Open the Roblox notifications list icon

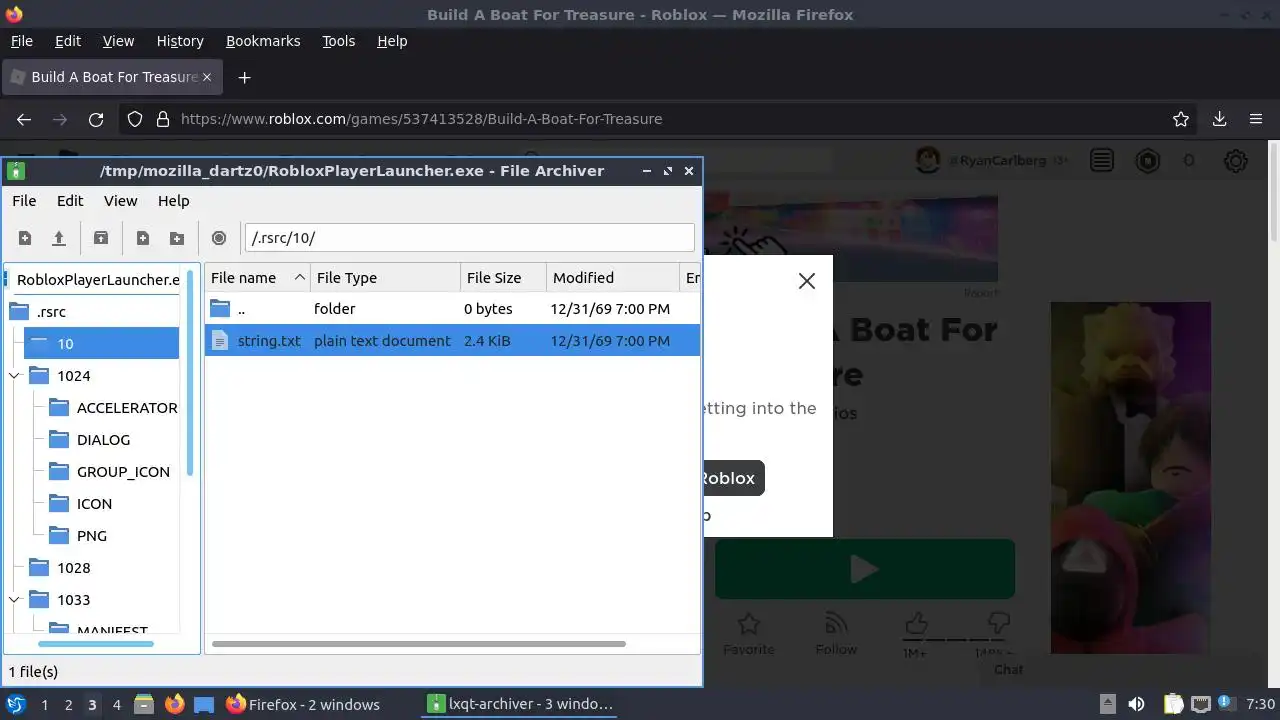point(1102,161)
